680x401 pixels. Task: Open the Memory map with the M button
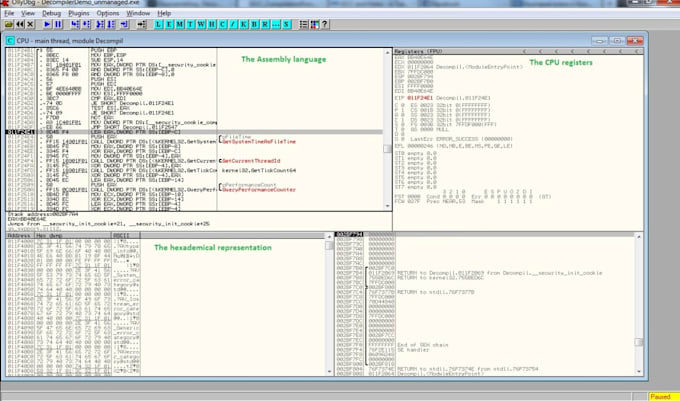(180, 24)
